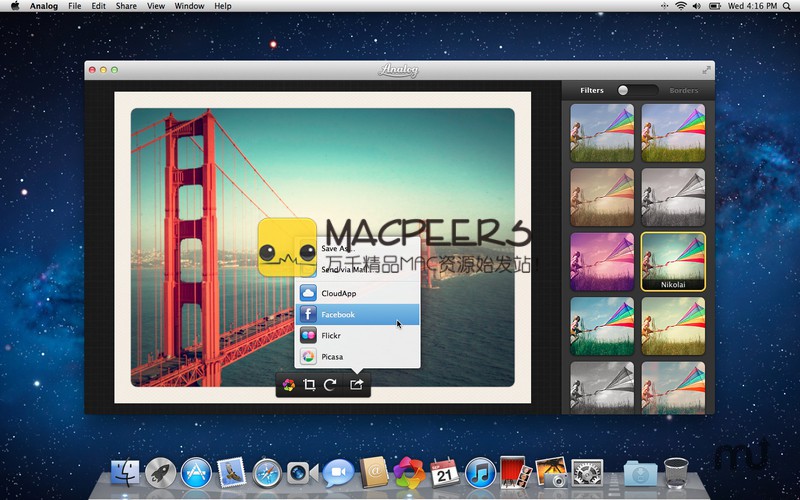The image size is (800, 500).
Task: Click the crop tool icon
Action: pos(310,385)
